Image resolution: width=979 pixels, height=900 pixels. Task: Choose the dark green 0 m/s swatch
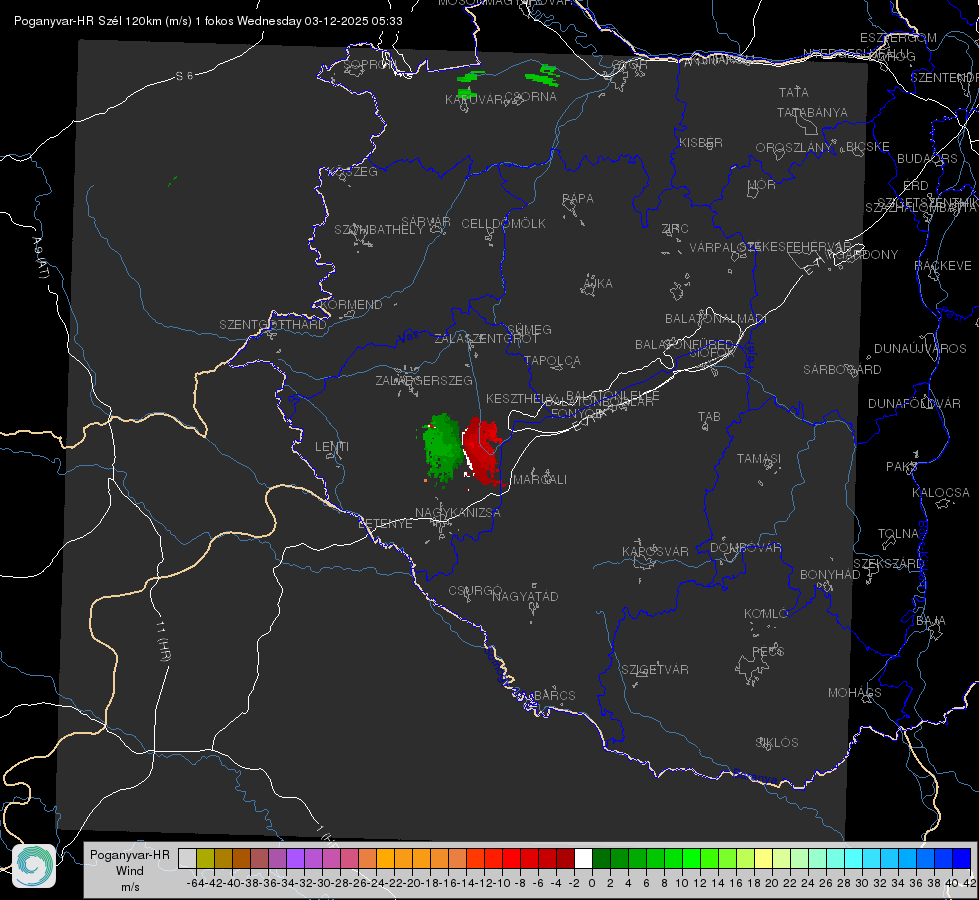point(601,858)
